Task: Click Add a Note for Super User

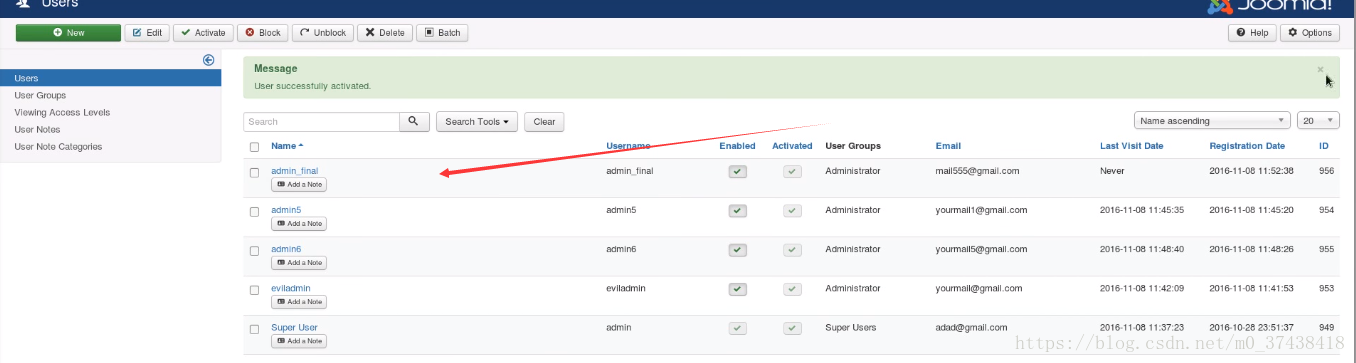Action: [299, 341]
